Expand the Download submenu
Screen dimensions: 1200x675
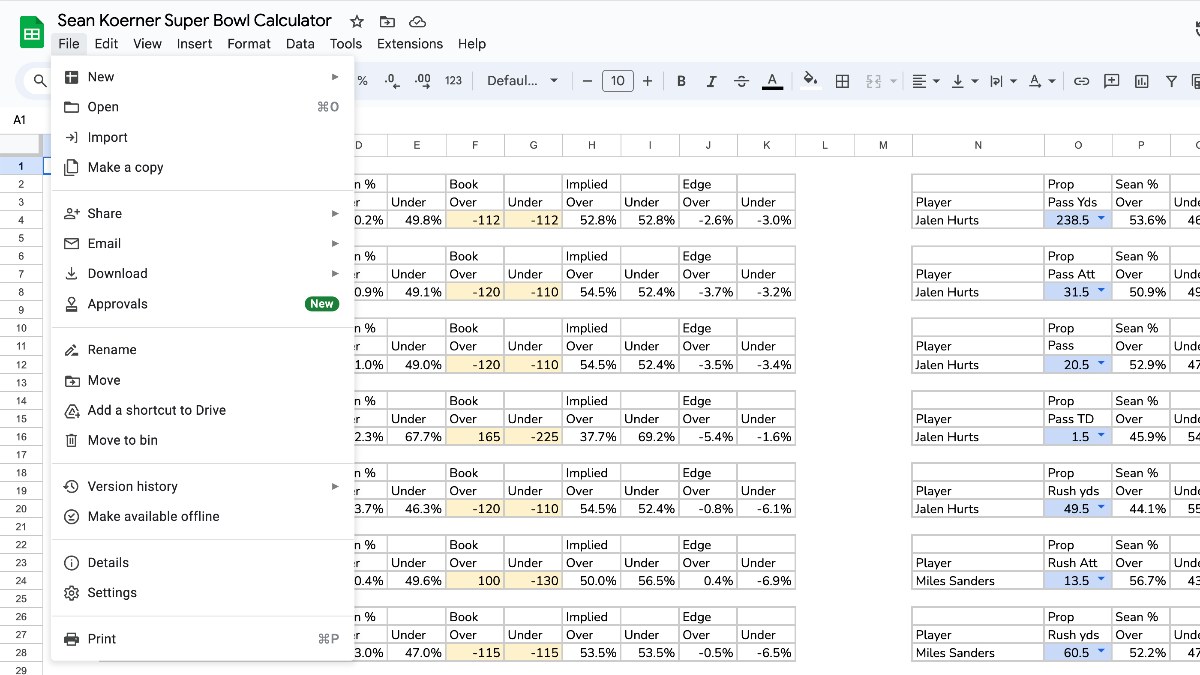pos(203,273)
